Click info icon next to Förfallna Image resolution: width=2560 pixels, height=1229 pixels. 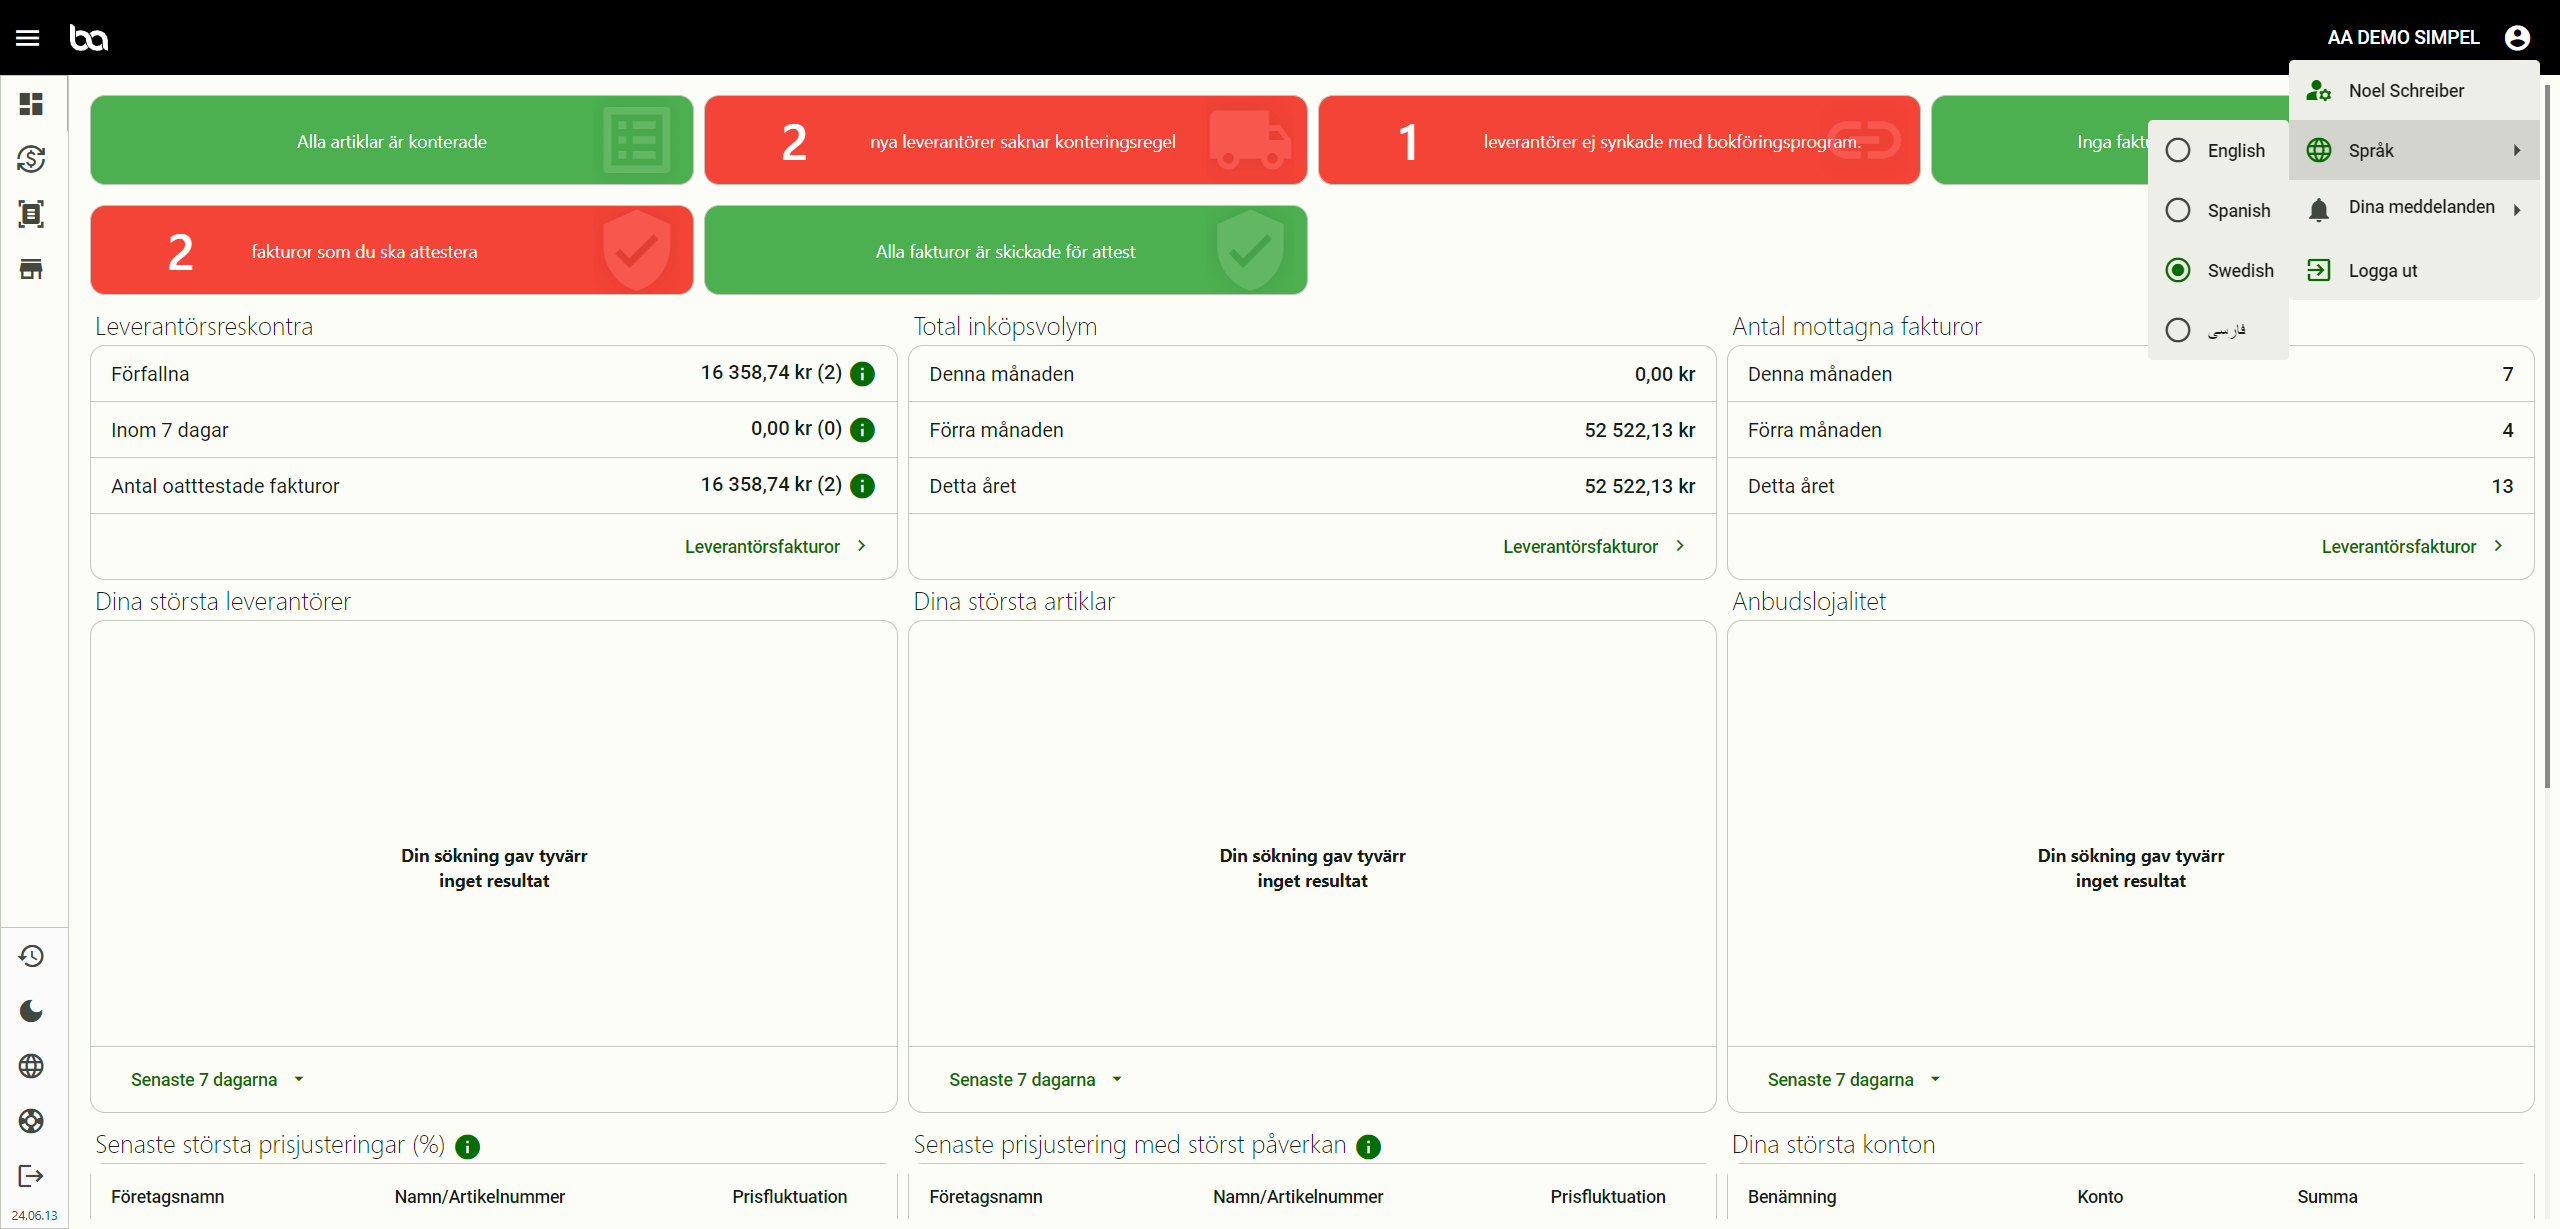[862, 374]
